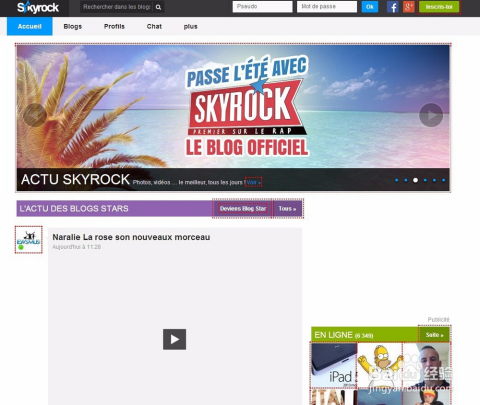Click the blog search input field
The width and height of the screenshot is (480, 405).
116,7
